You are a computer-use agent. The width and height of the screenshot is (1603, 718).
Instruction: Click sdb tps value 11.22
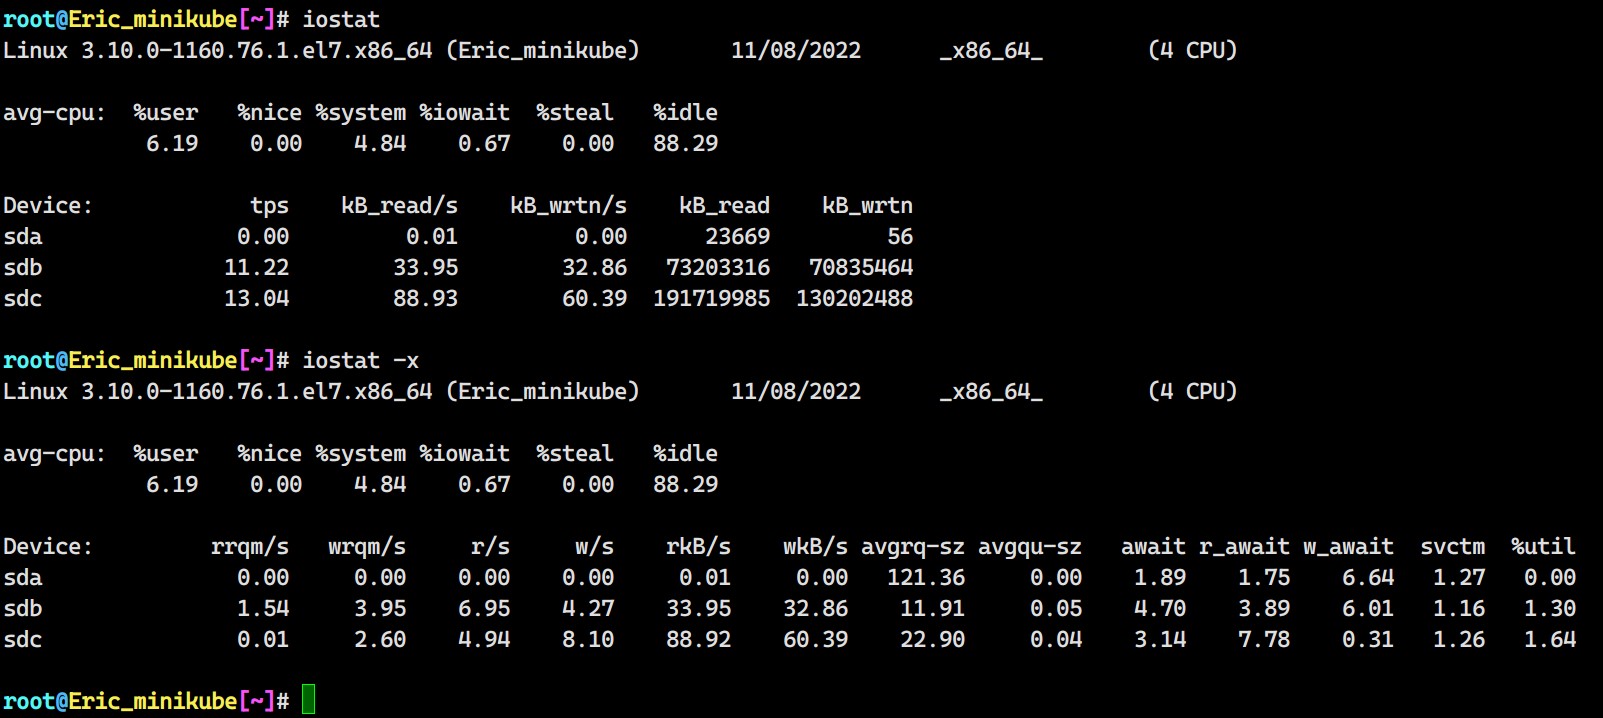(256, 268)
